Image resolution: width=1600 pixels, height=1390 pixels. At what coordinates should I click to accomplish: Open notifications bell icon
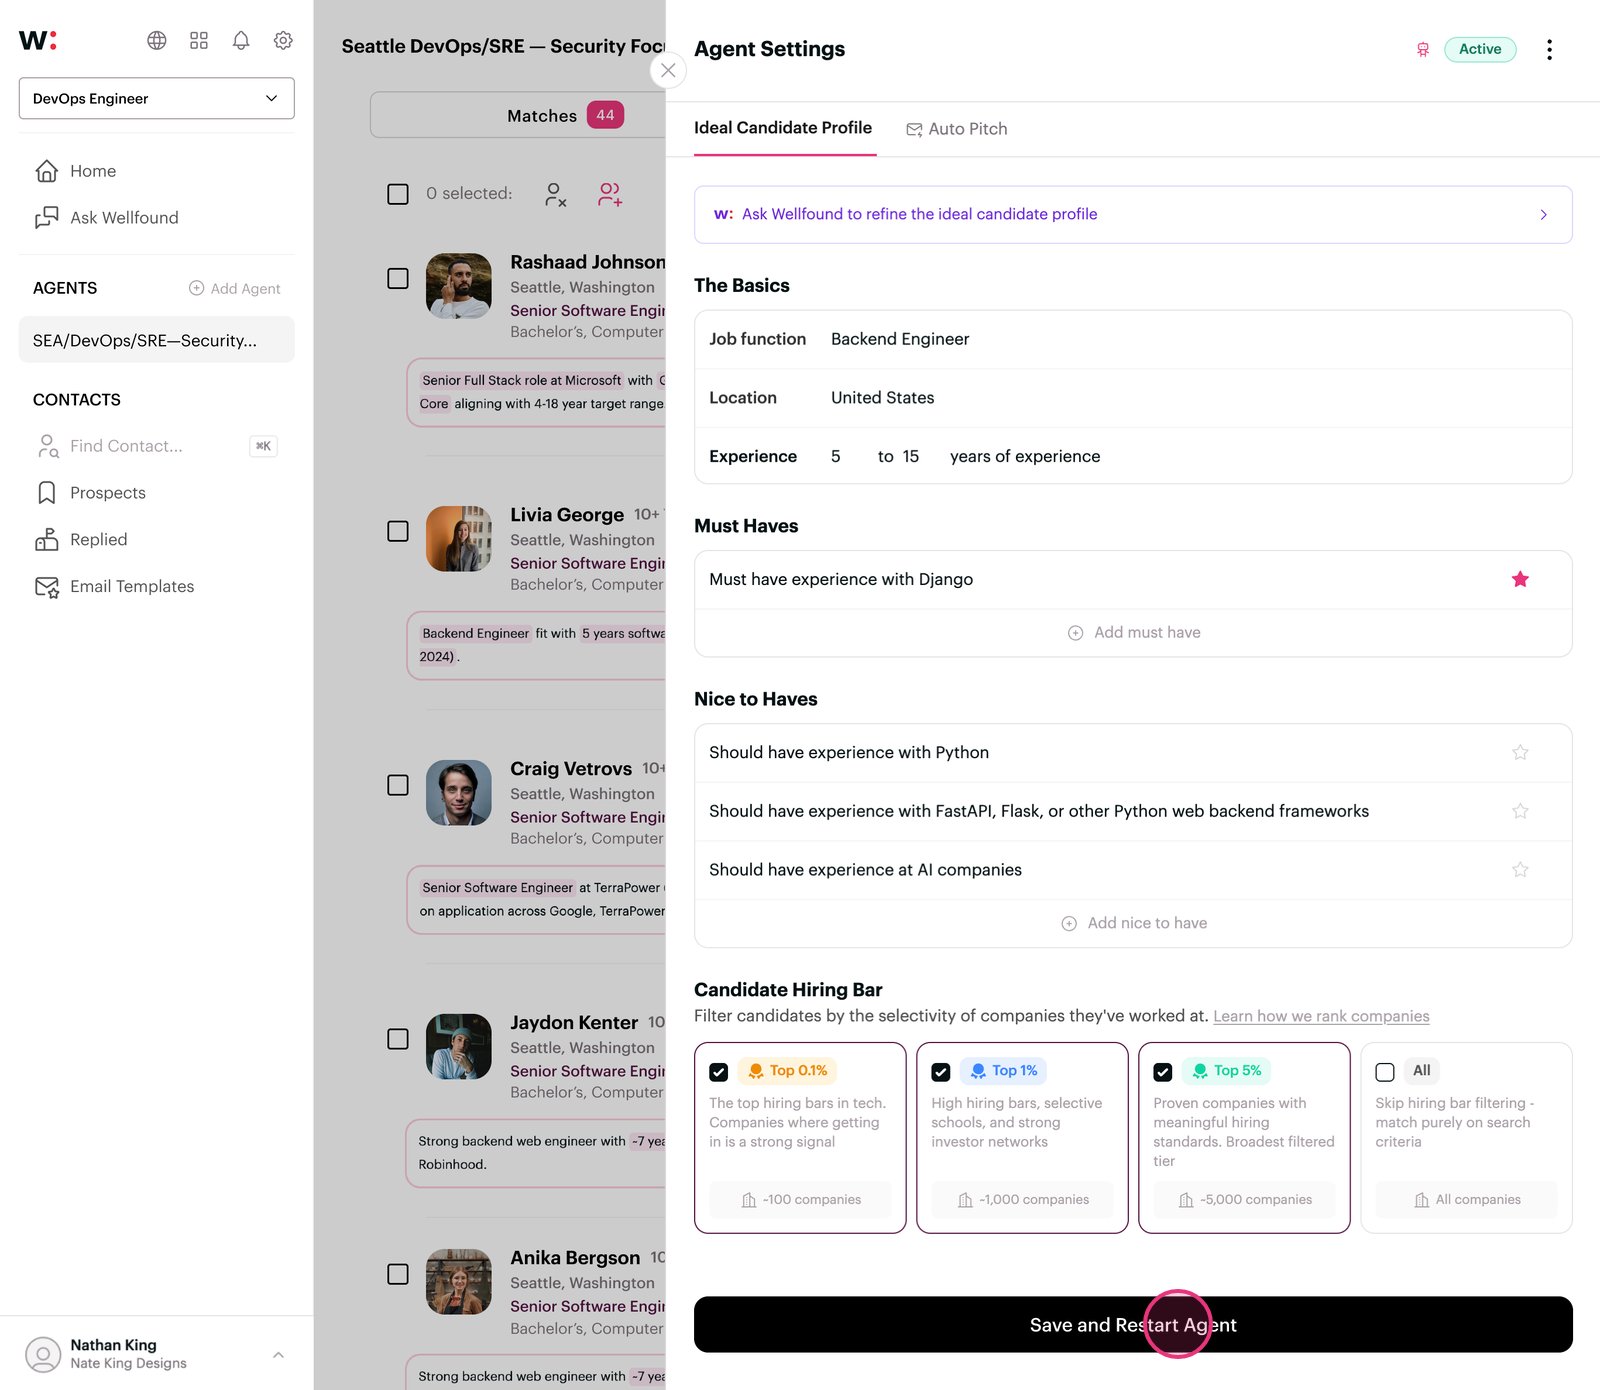pyautogui.click(x=241, y=40)
